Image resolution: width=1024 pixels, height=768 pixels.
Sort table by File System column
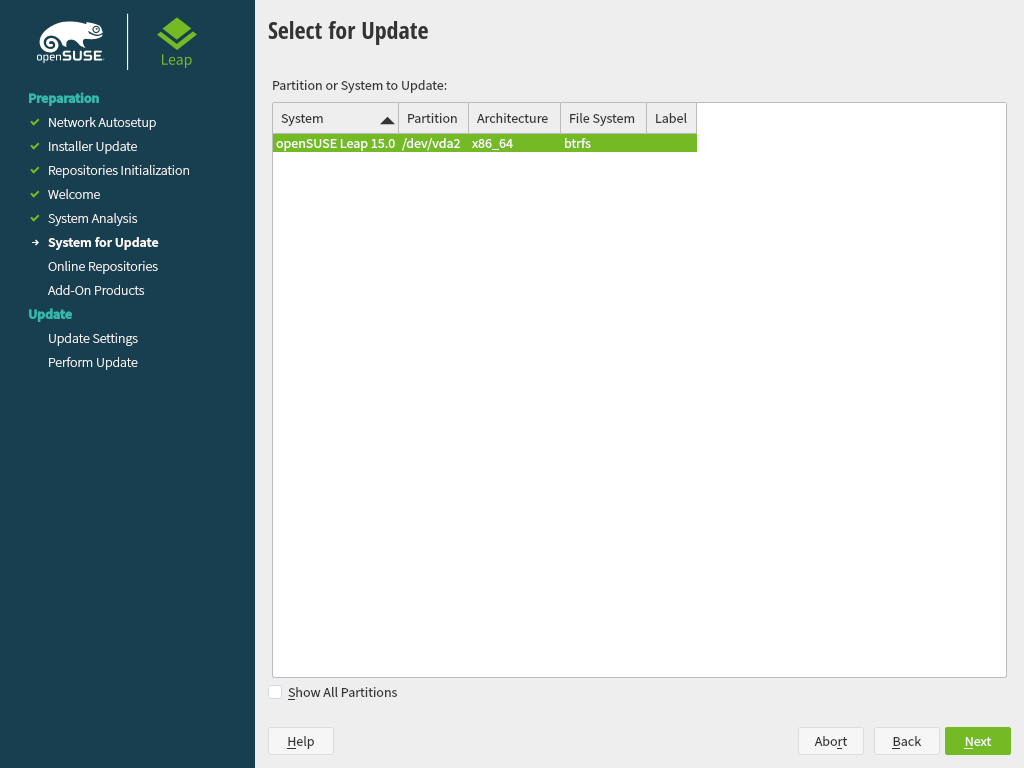tap(602, 118)
